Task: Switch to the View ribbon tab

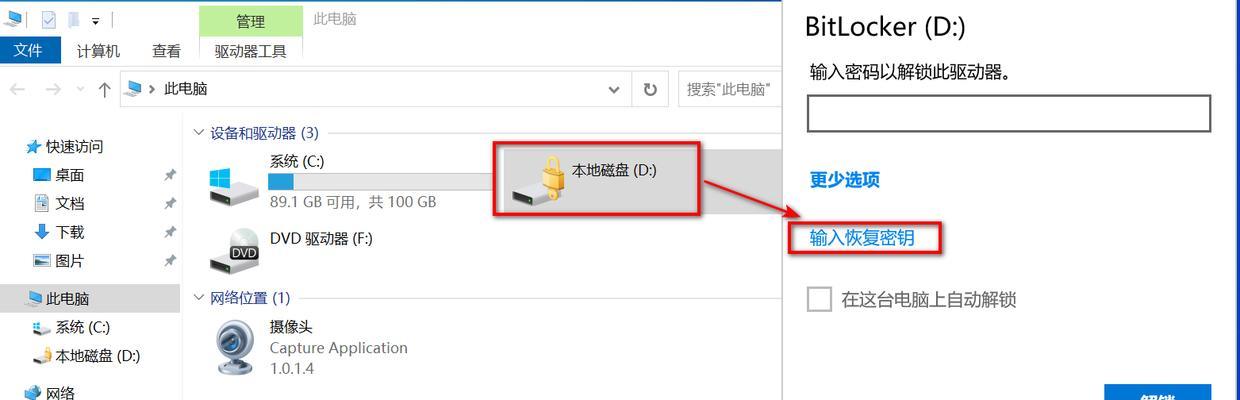Action: pyautogui.click(x=167, y=50)
